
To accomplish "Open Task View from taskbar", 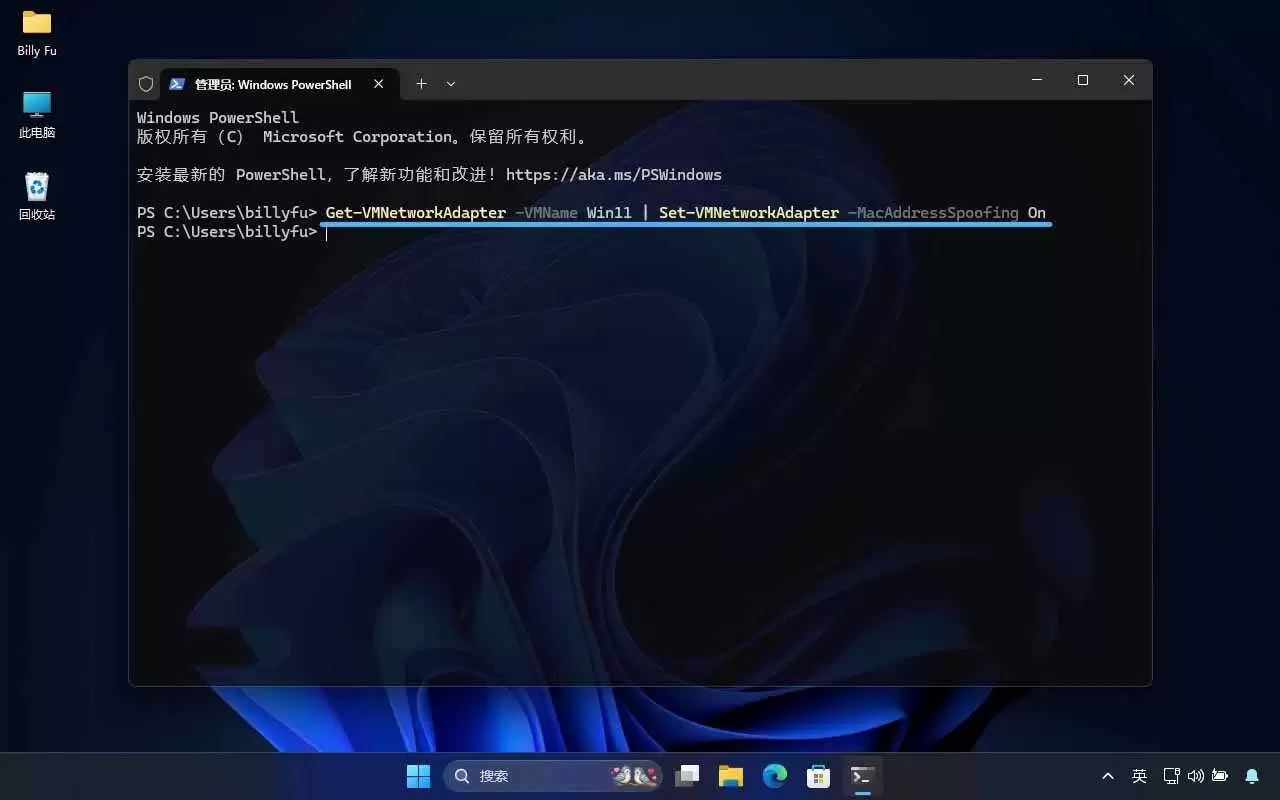I will point(687,776).
